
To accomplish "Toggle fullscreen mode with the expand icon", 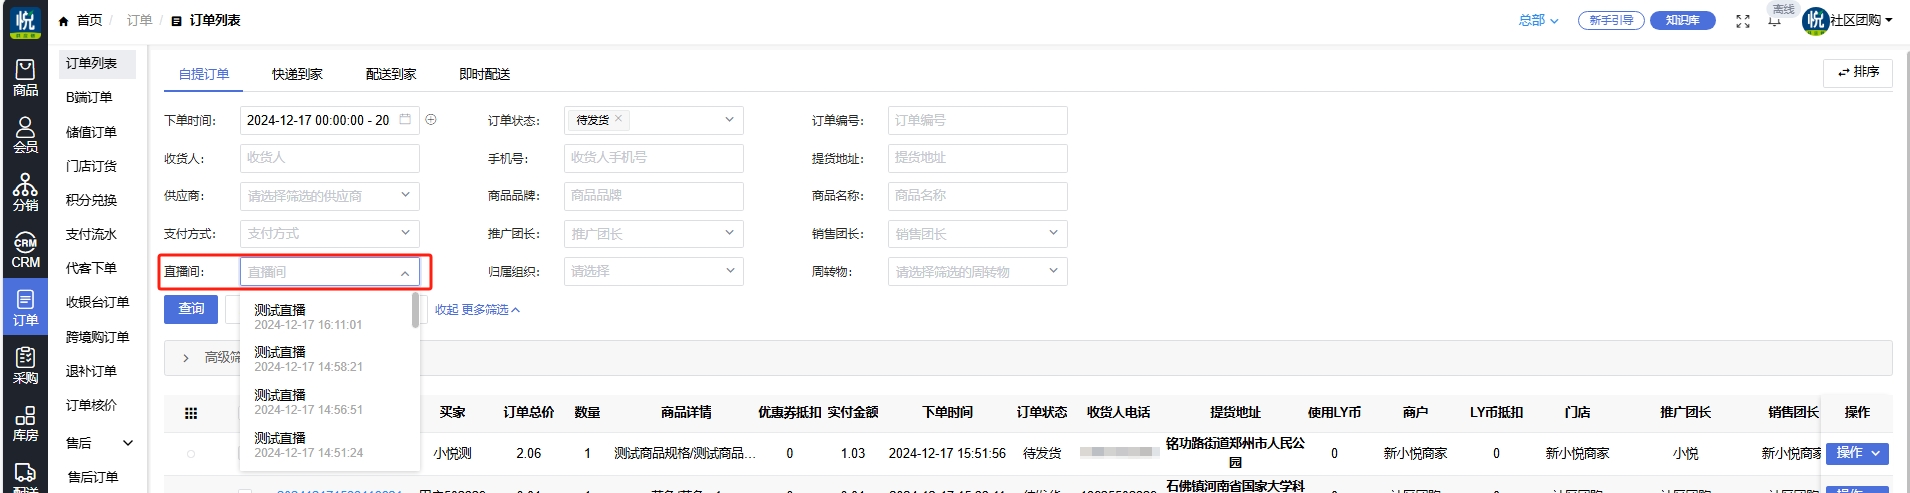I will click(1743, 21).
